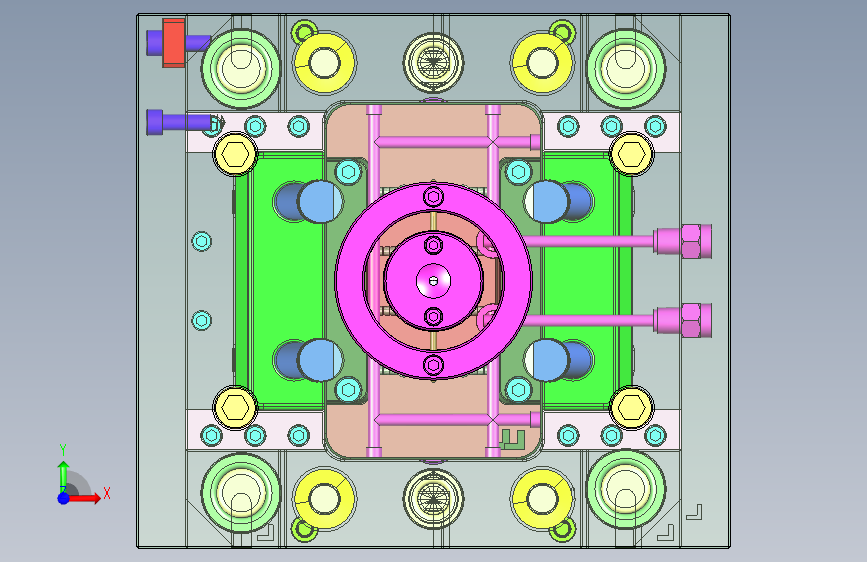Click the red X axis arrow of the triad
This screenshot has width=867, height=562.
click(x=85, y=498)
